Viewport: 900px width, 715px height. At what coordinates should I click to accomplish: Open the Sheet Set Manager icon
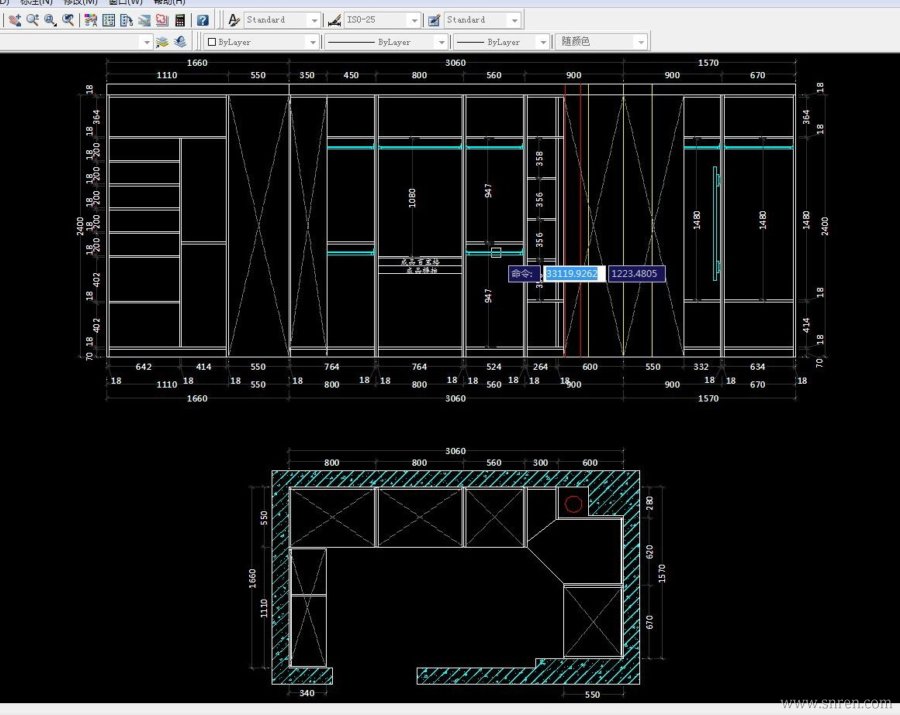[x=144, y=20]
